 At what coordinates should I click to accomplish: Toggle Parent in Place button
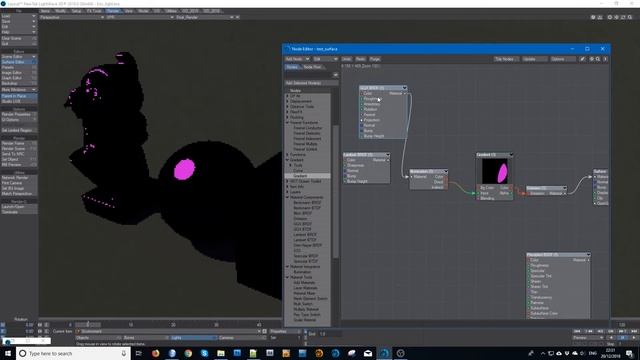[19, 96]
